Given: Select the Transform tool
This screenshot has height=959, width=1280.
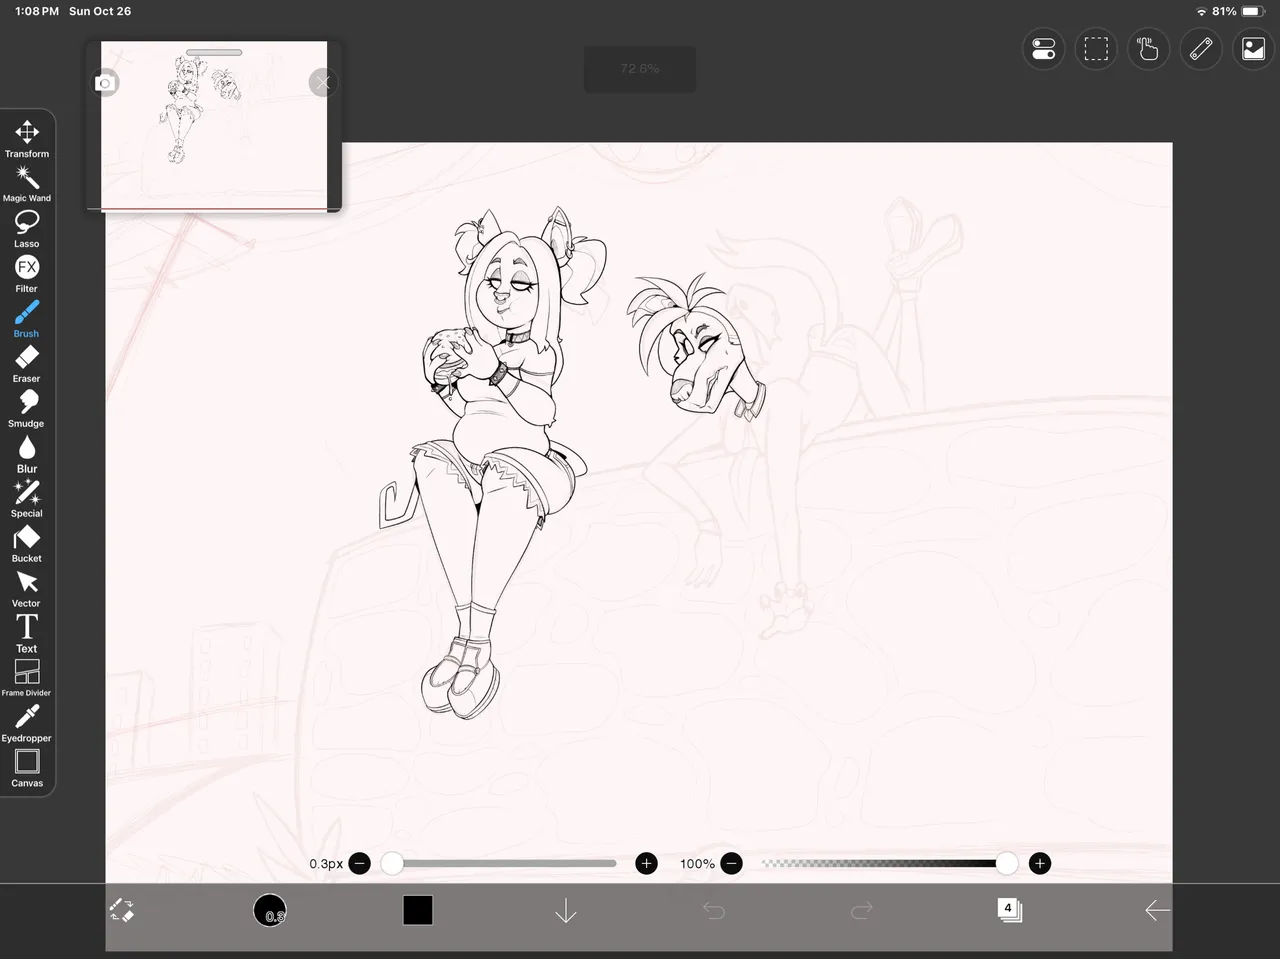Looking at the screenshot, I should (27, 138).
